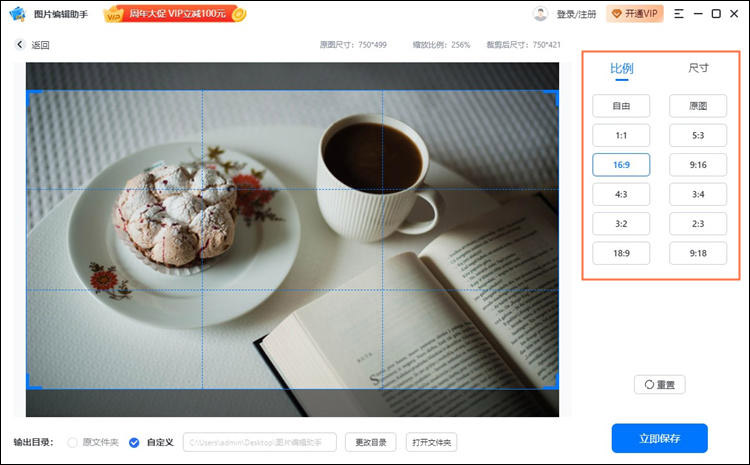Minimize the window
This screenshot has height=465, width=750.
[x=698, y=13]
